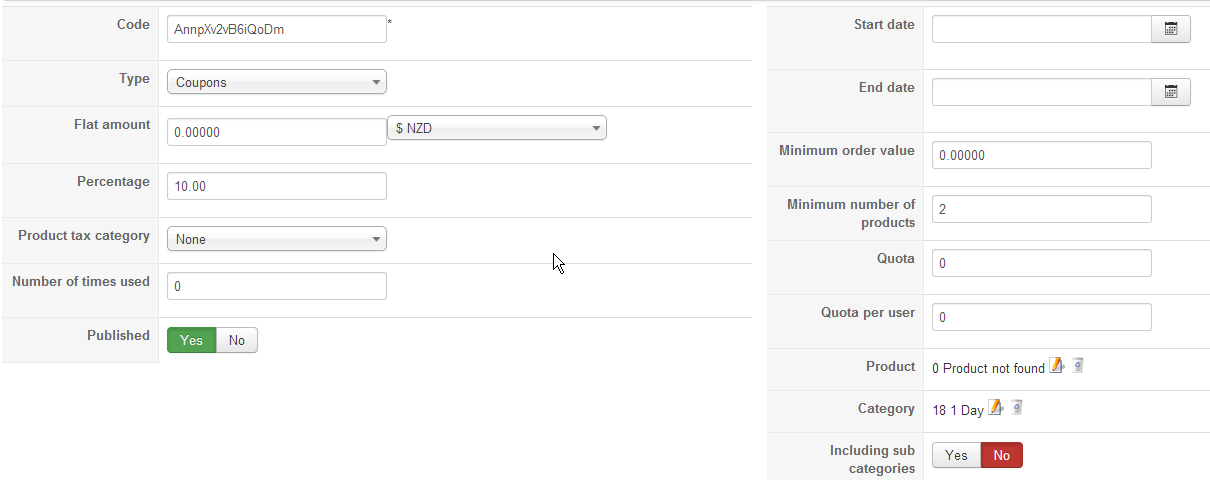Focus the Flat amount input field
Viewport: 1210px width, 480px height.
276,132
